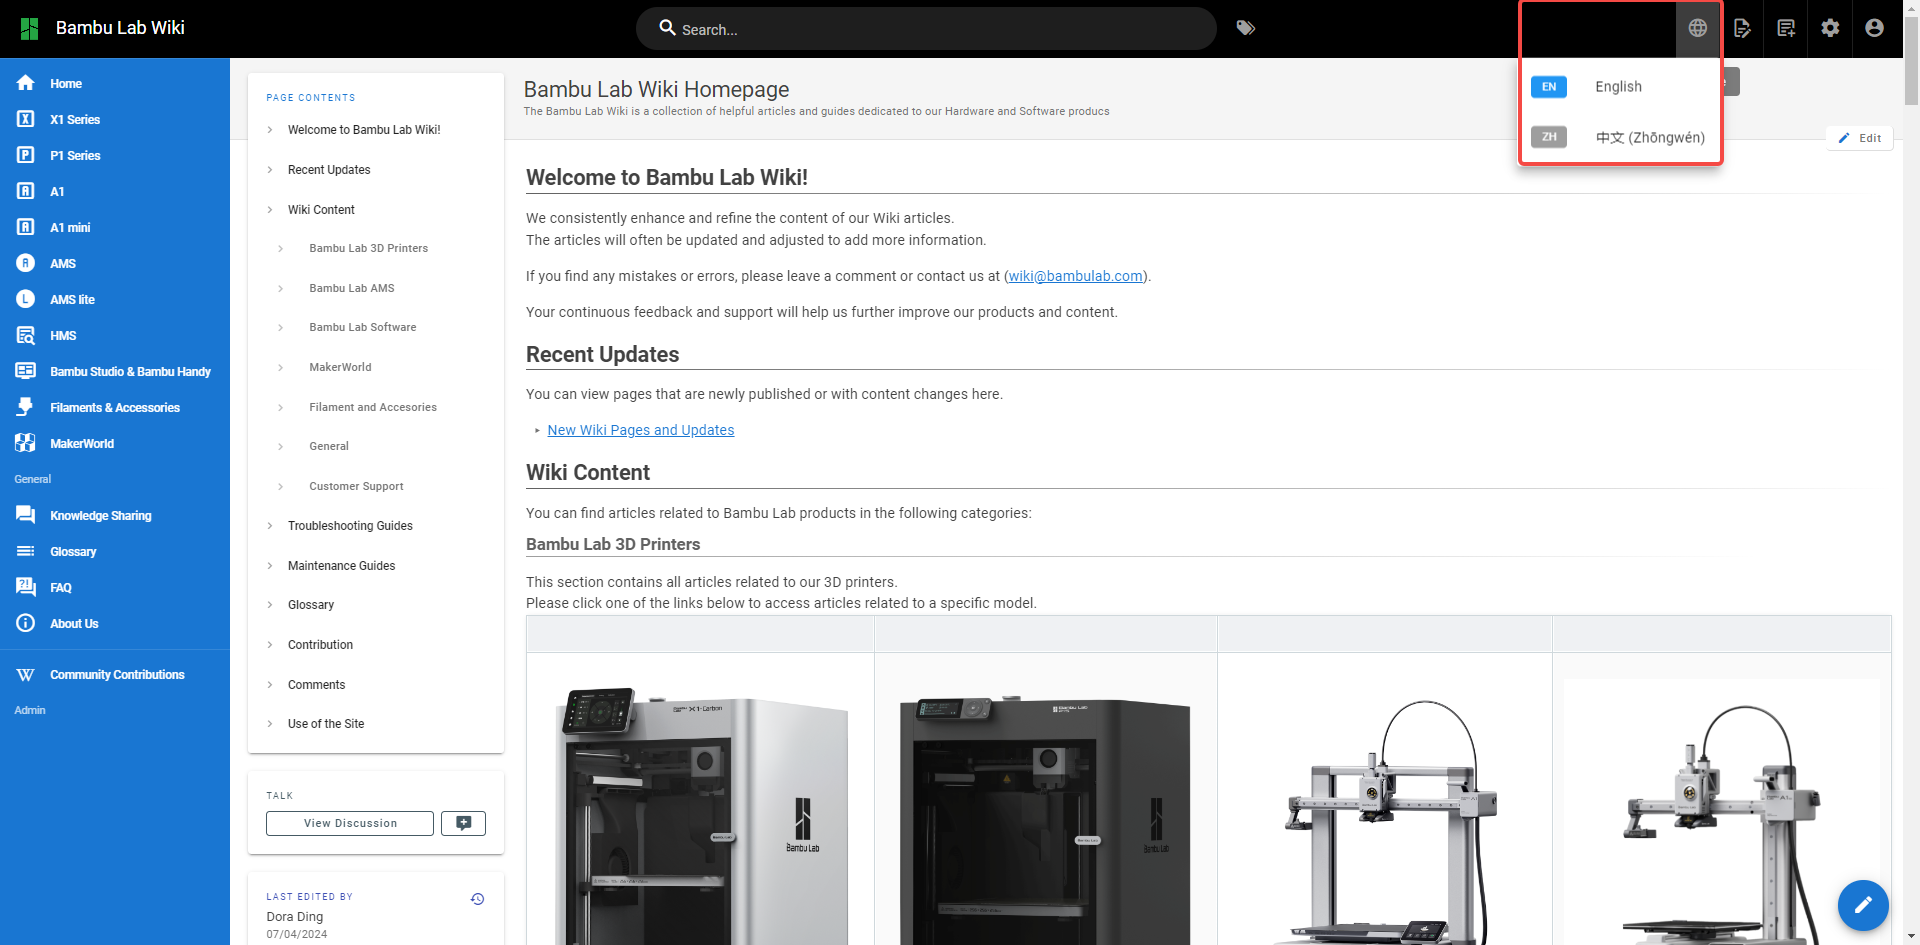Expand Bambu Lab AMS contents chevron
The width and height of the screenshot is (1920, 945).
pyautogui.click(x=281, y=288)
